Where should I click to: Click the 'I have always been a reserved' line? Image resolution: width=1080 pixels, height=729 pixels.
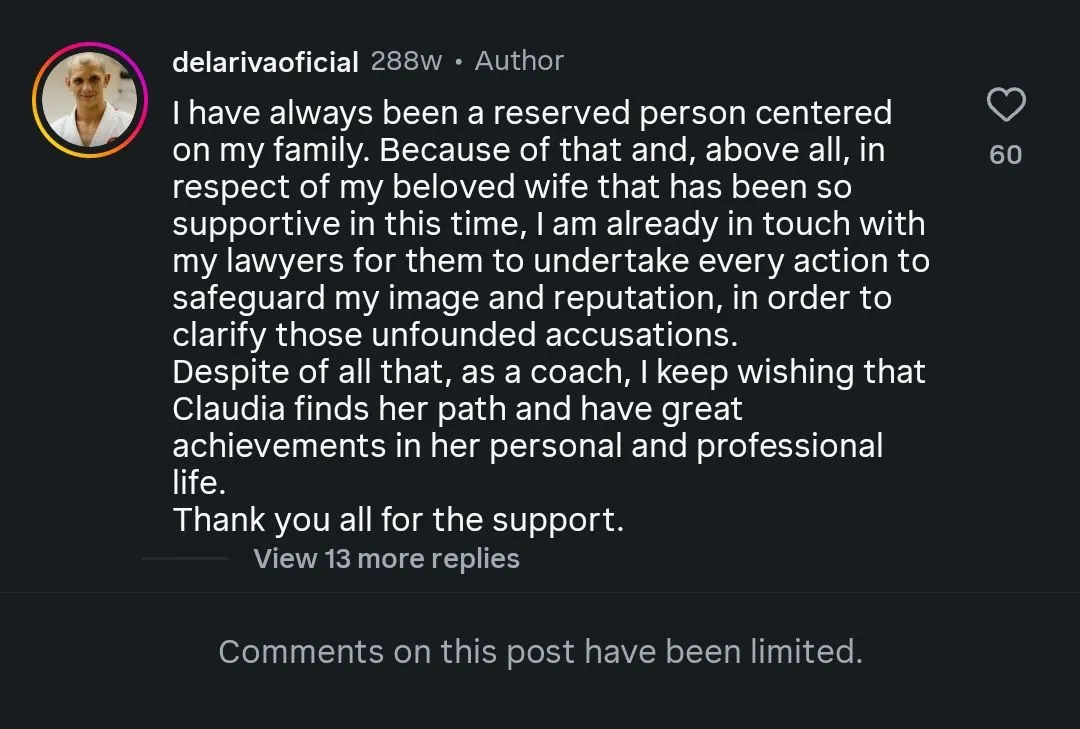tap(532, 112)
